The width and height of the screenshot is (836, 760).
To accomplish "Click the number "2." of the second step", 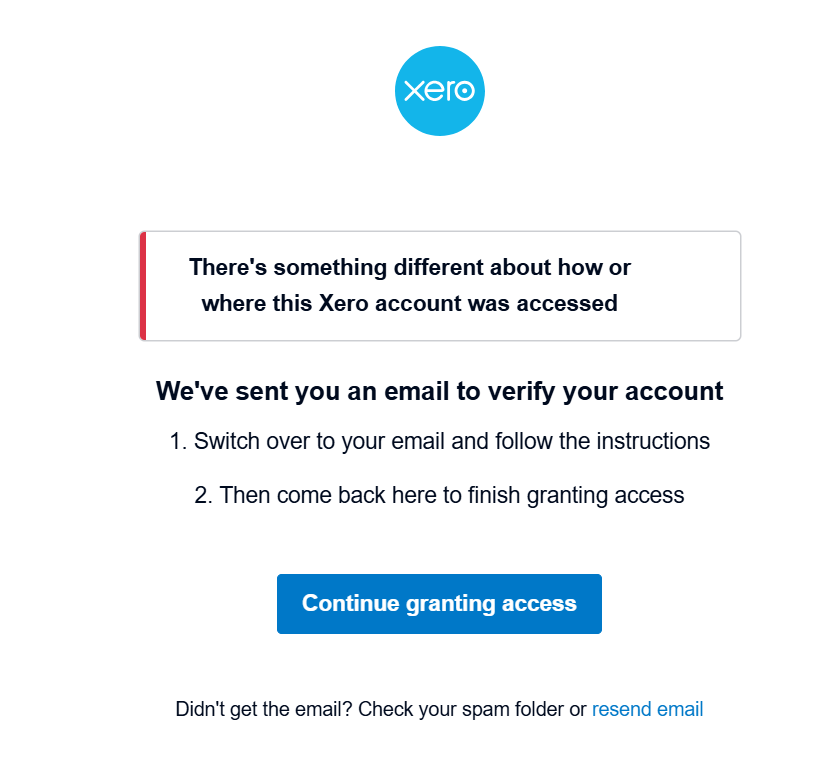I will [204, 495].
